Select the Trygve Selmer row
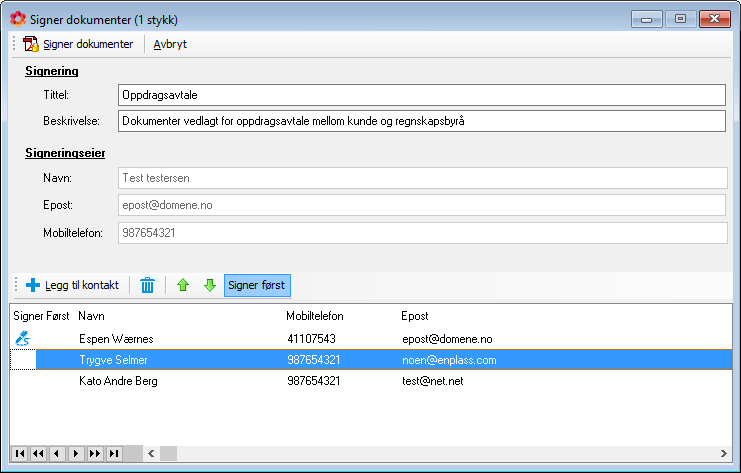741x473 pixels. pyautogui.click(x=370, y=360)
